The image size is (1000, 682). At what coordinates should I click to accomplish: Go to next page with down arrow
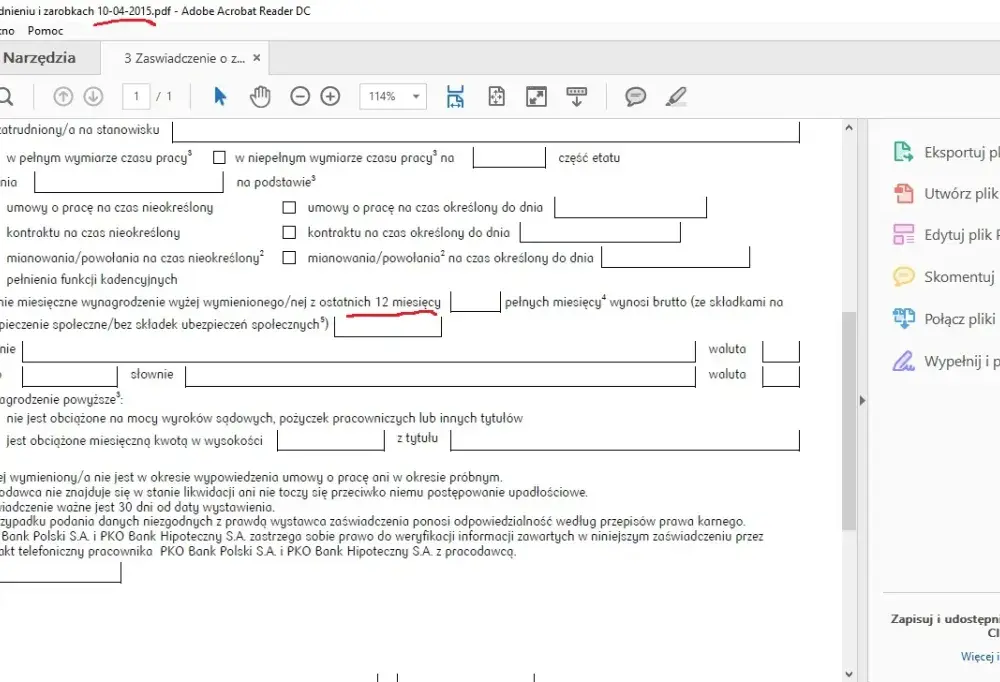point(93,96)
